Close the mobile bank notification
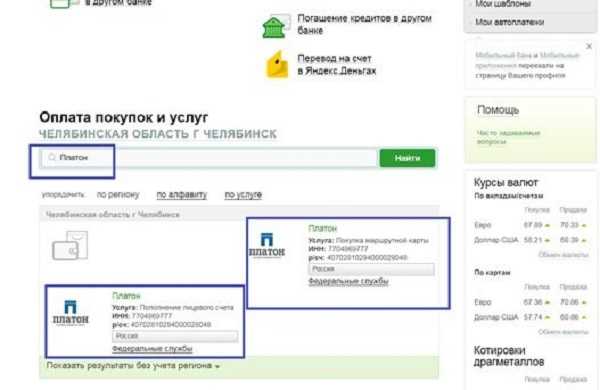 [x=589, y=46]
